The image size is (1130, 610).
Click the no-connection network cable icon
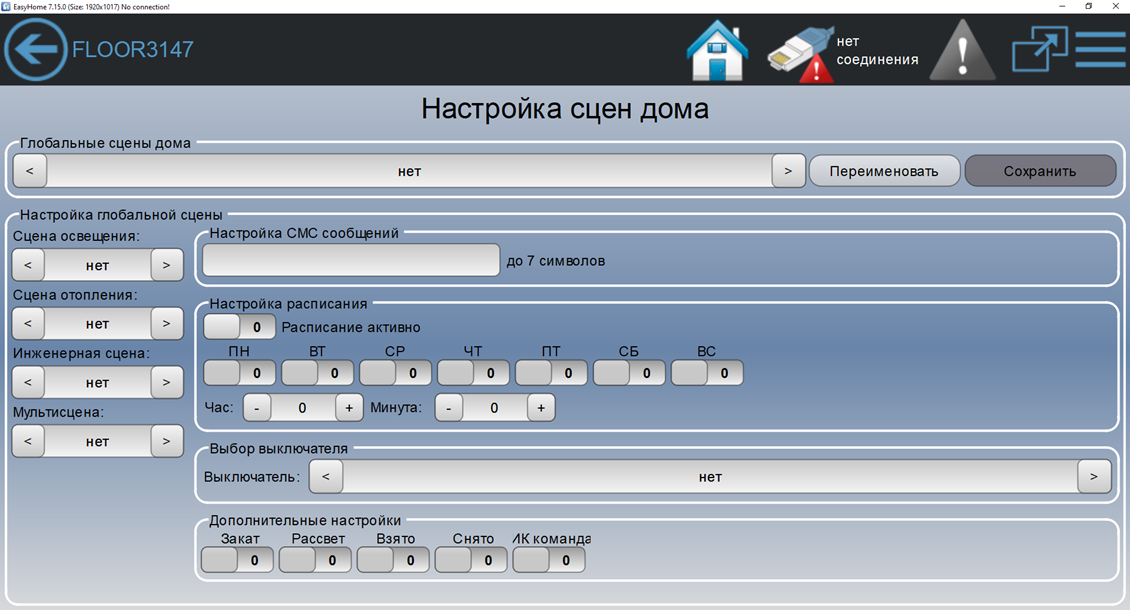point(800,52)
